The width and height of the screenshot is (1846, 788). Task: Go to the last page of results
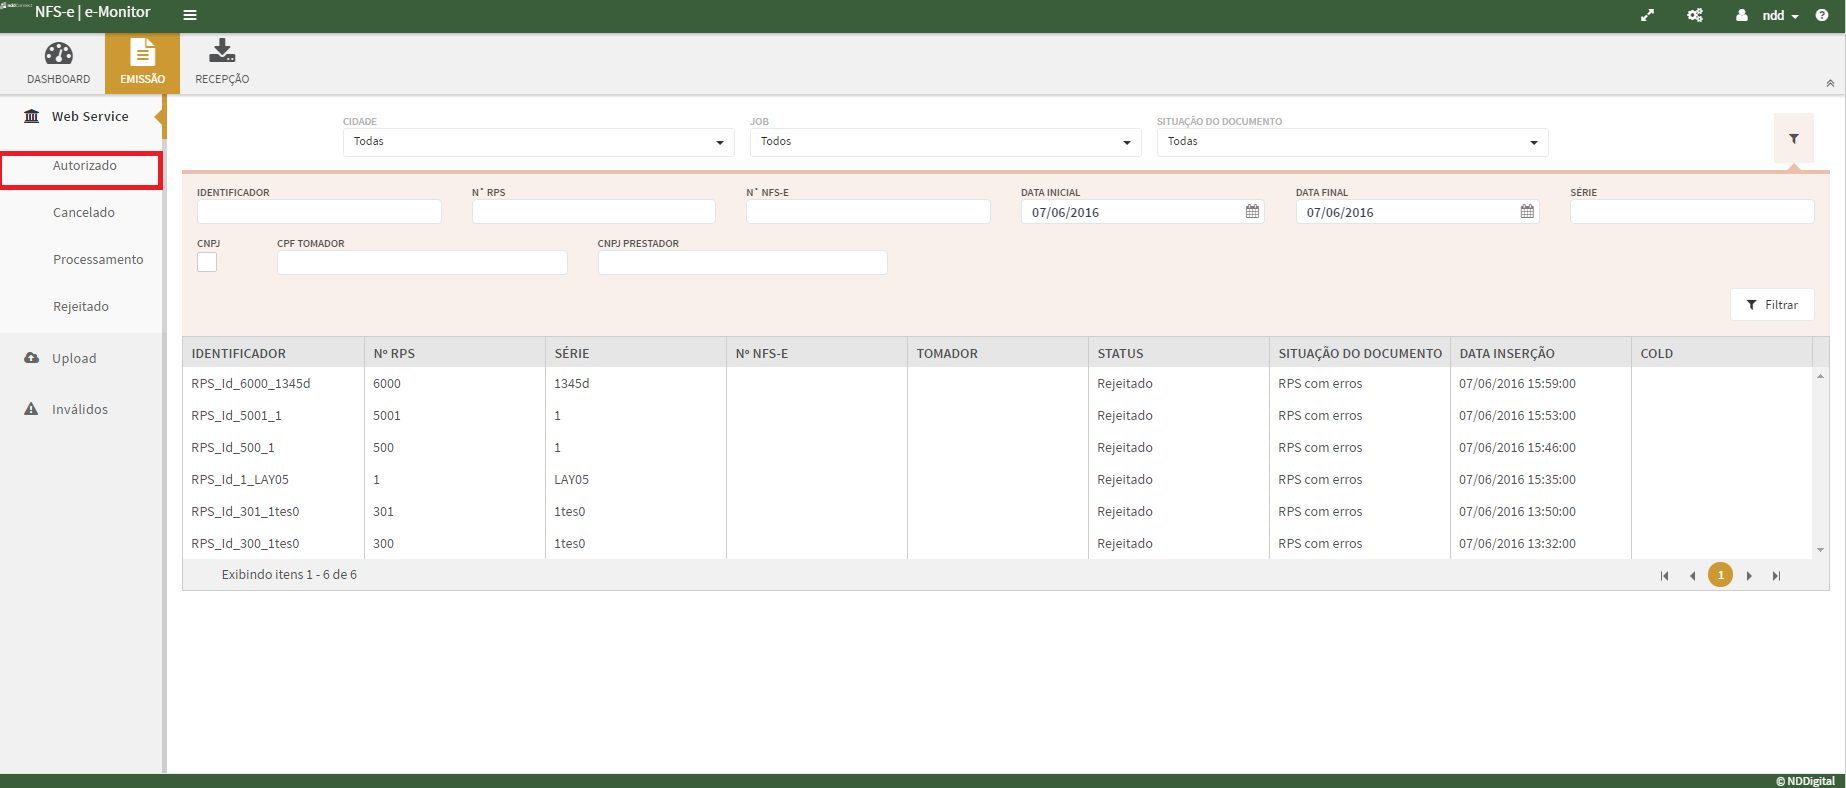[1776, 576]
